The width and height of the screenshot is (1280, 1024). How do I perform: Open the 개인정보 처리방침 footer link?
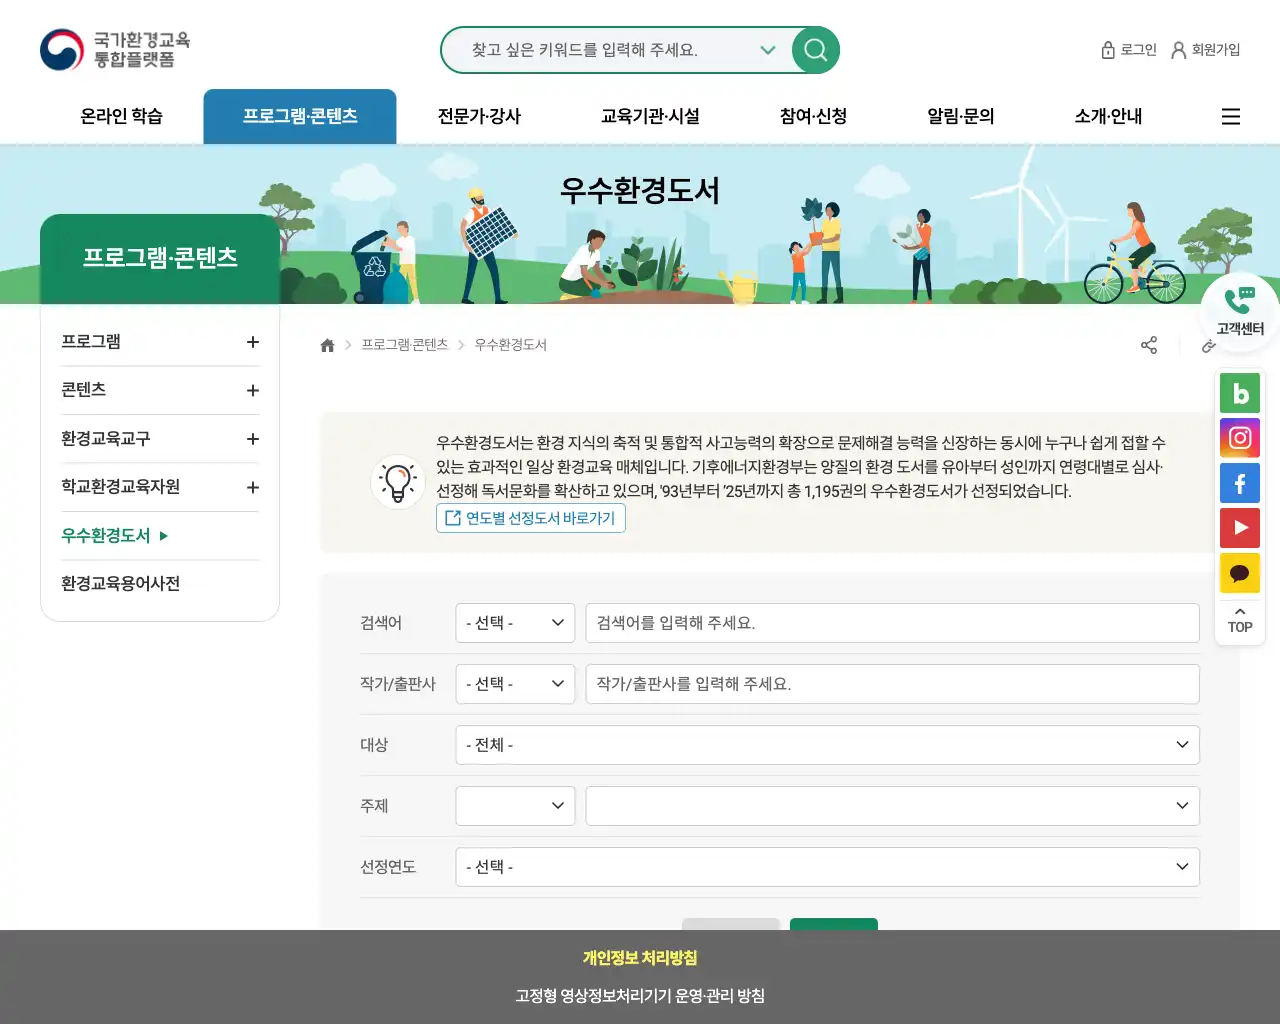coord(640,957)
